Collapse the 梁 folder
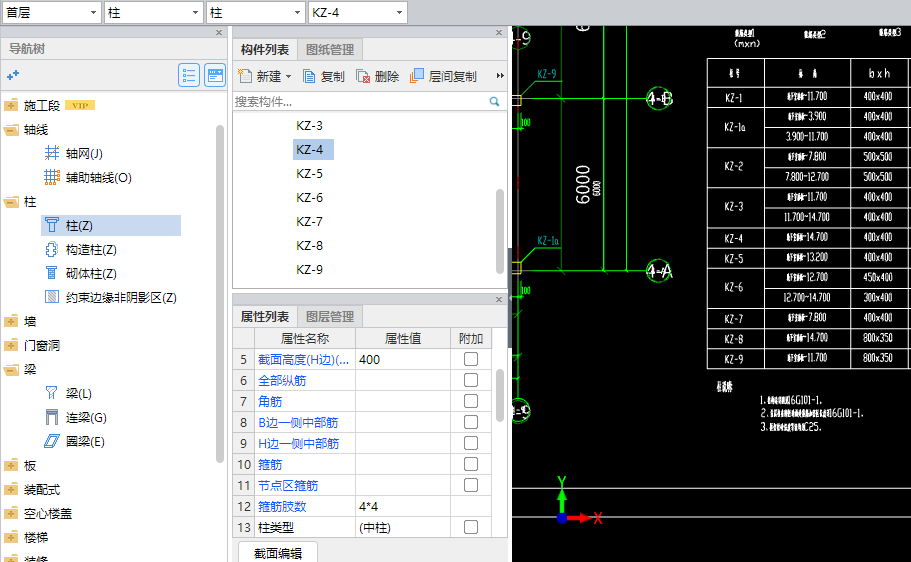The image size is (911, 562). [x=11, y=369]
